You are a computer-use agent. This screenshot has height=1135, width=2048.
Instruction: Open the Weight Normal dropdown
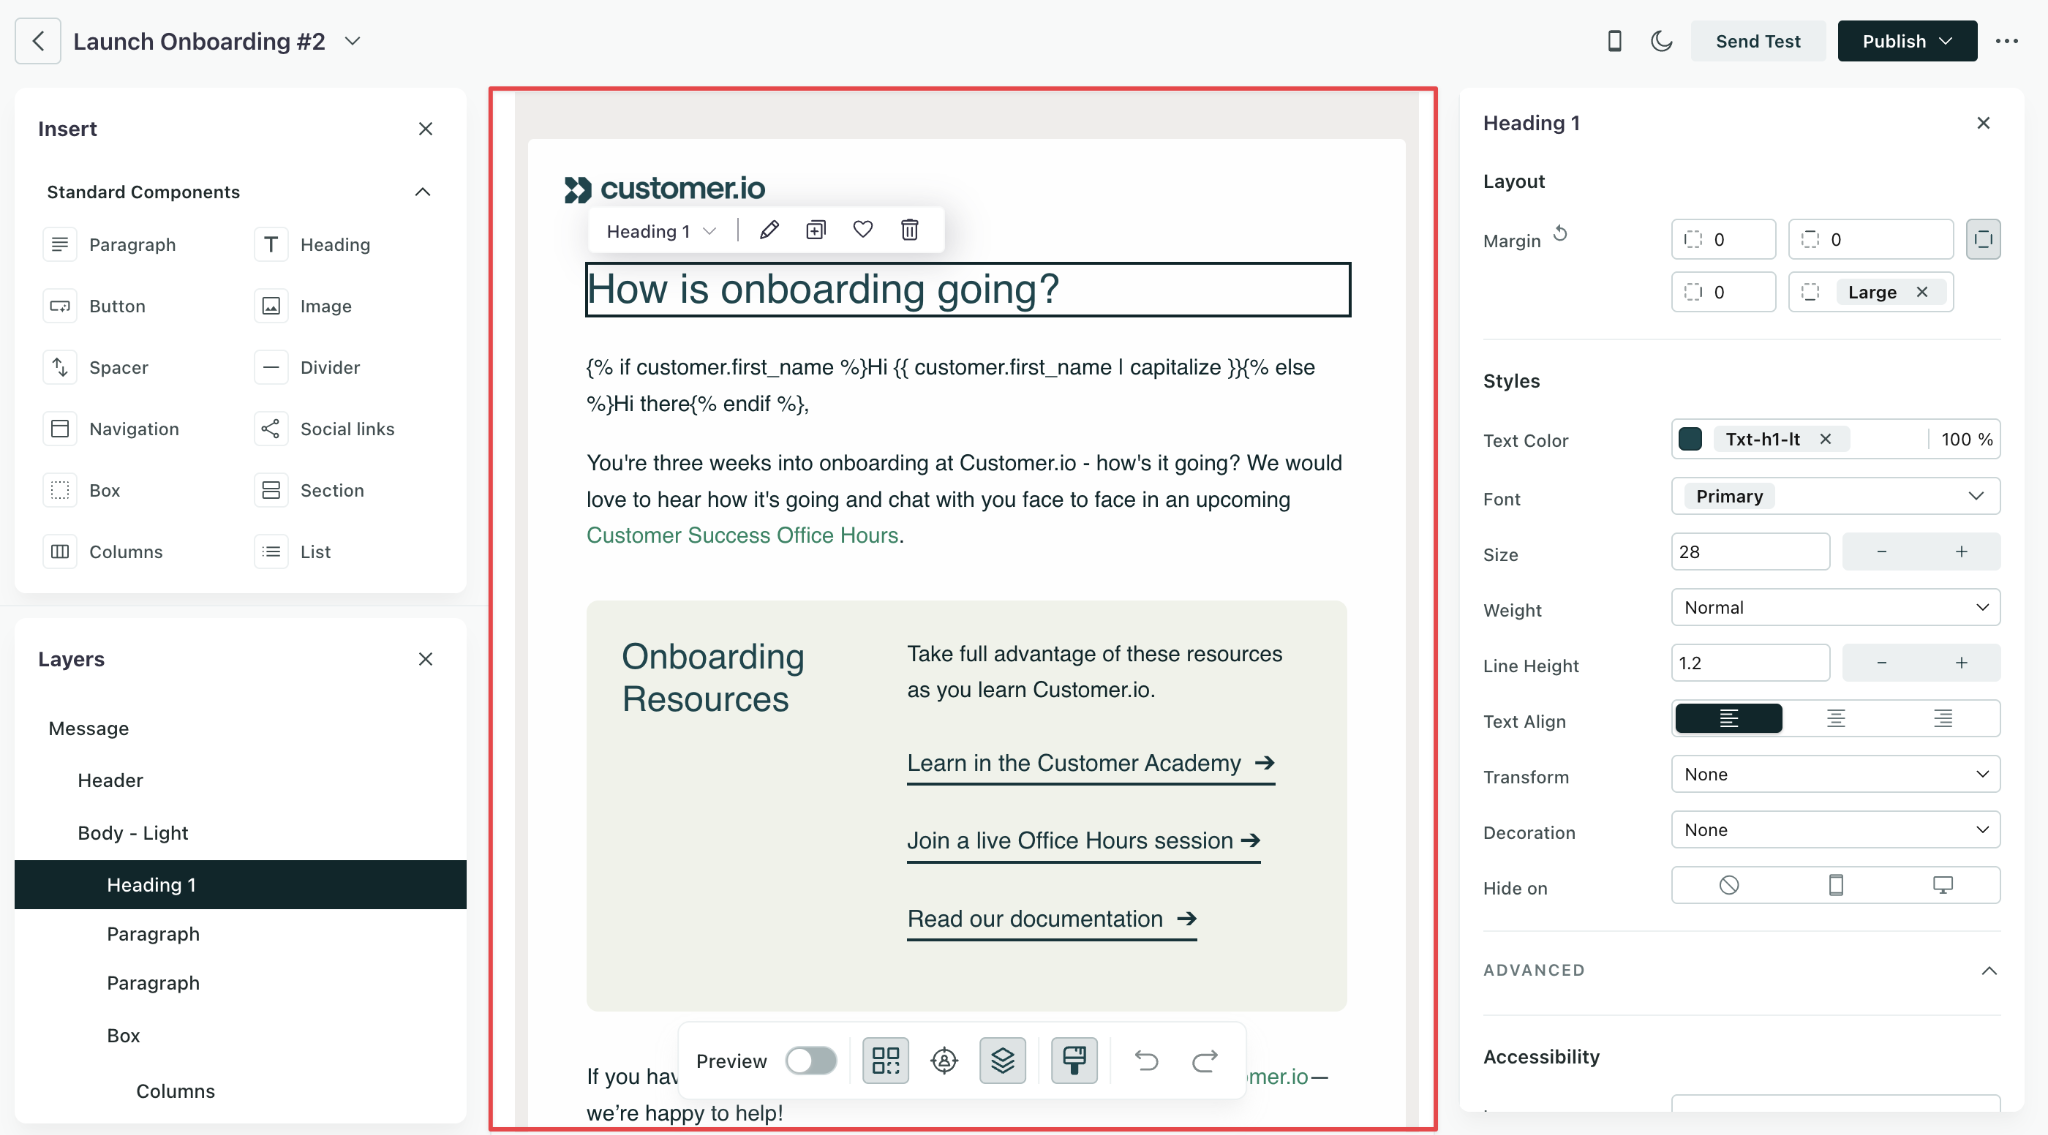tap(1835, 607)
